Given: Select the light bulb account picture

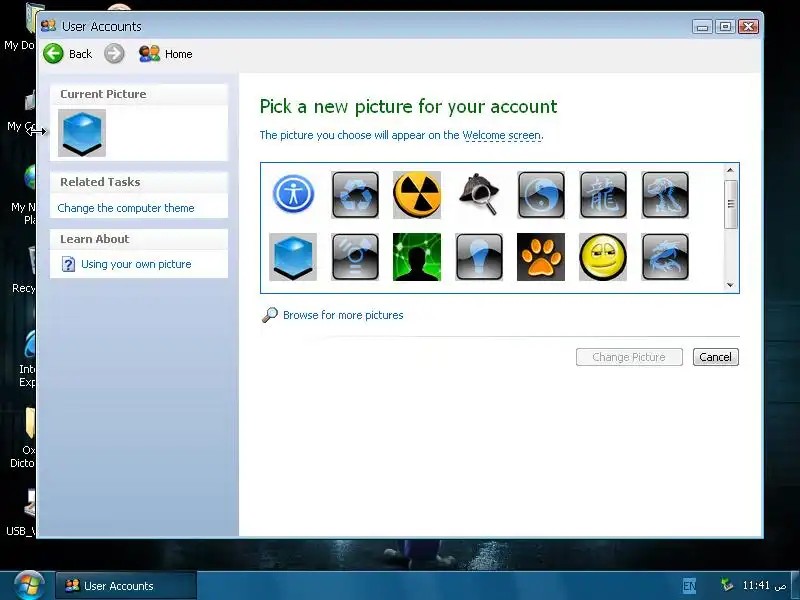Looking at the screenshot, I should click(479, 257).
